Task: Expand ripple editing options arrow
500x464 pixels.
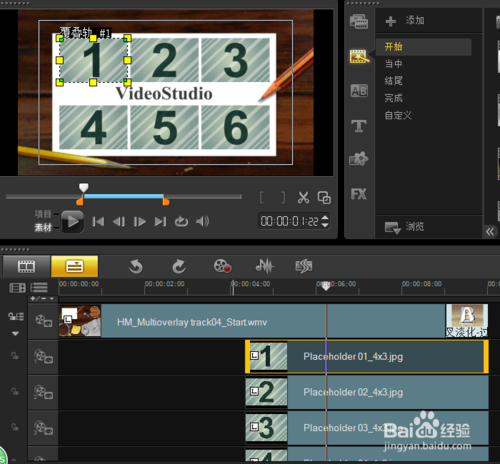Action: click(15, 333)
